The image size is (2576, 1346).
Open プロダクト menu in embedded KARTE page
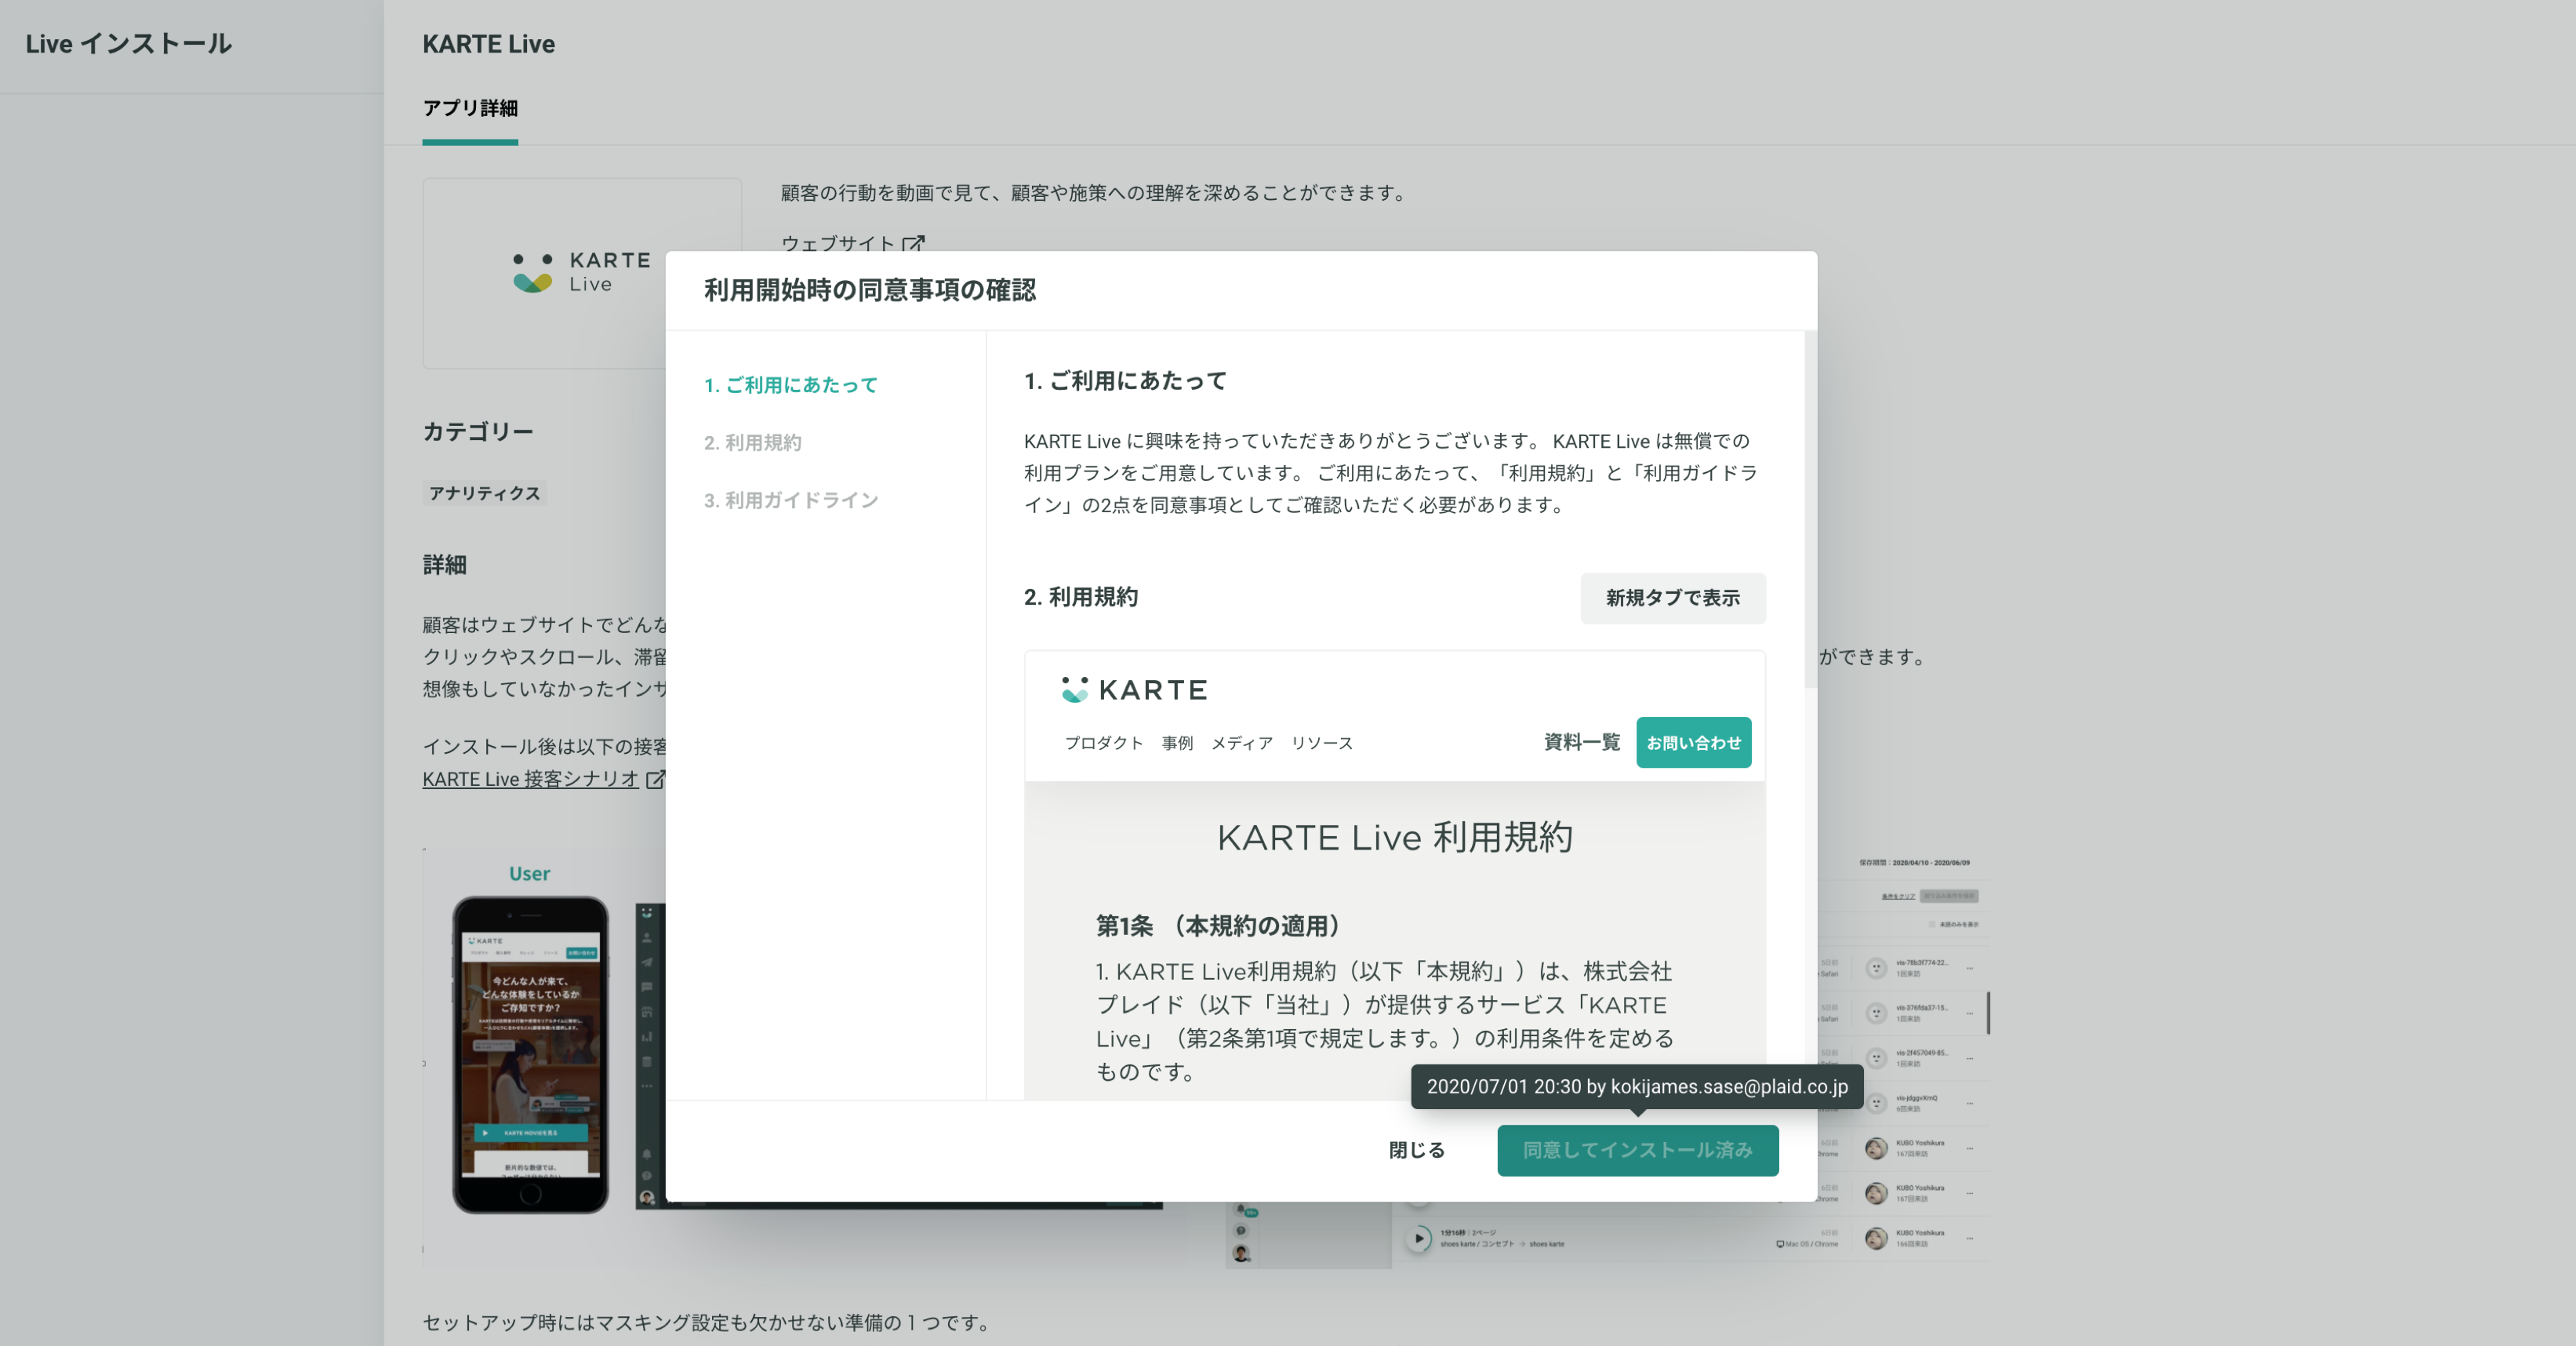pyautogui.click(x=1103, y=743)
